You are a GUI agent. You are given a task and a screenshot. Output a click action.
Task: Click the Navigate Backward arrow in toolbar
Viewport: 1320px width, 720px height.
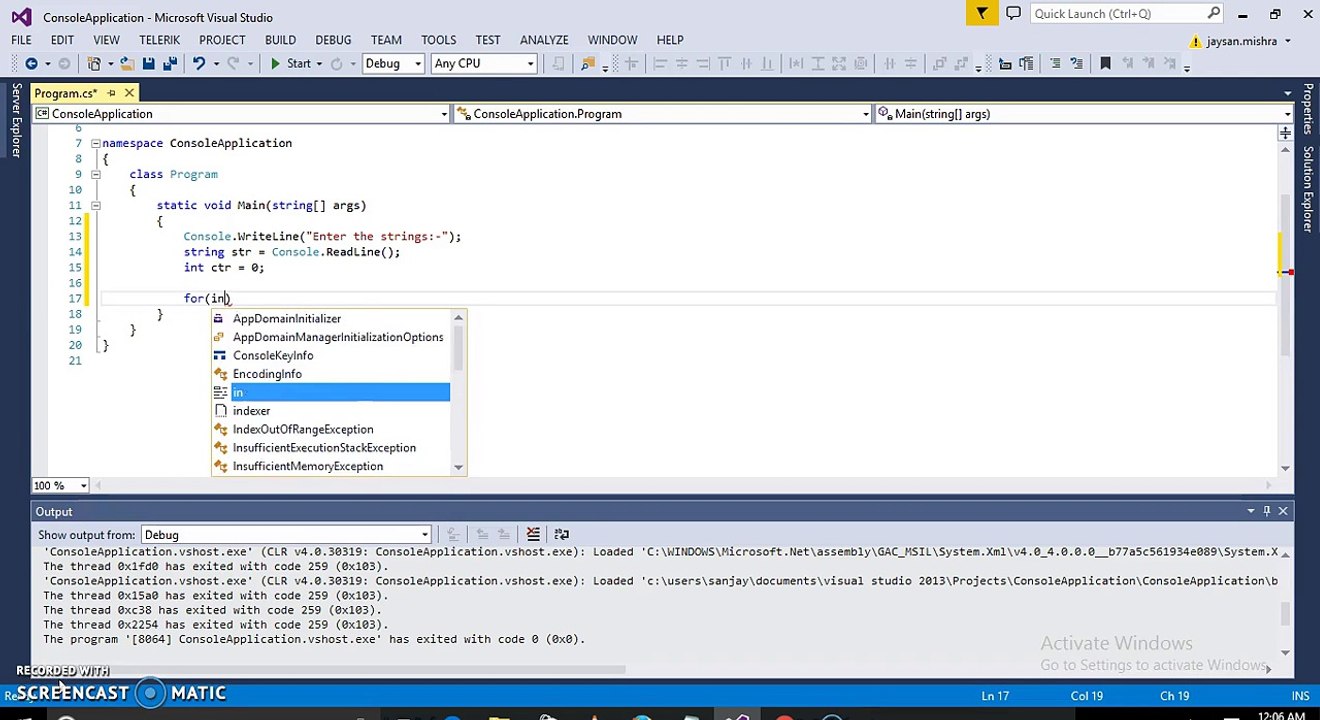coord(31,64)
